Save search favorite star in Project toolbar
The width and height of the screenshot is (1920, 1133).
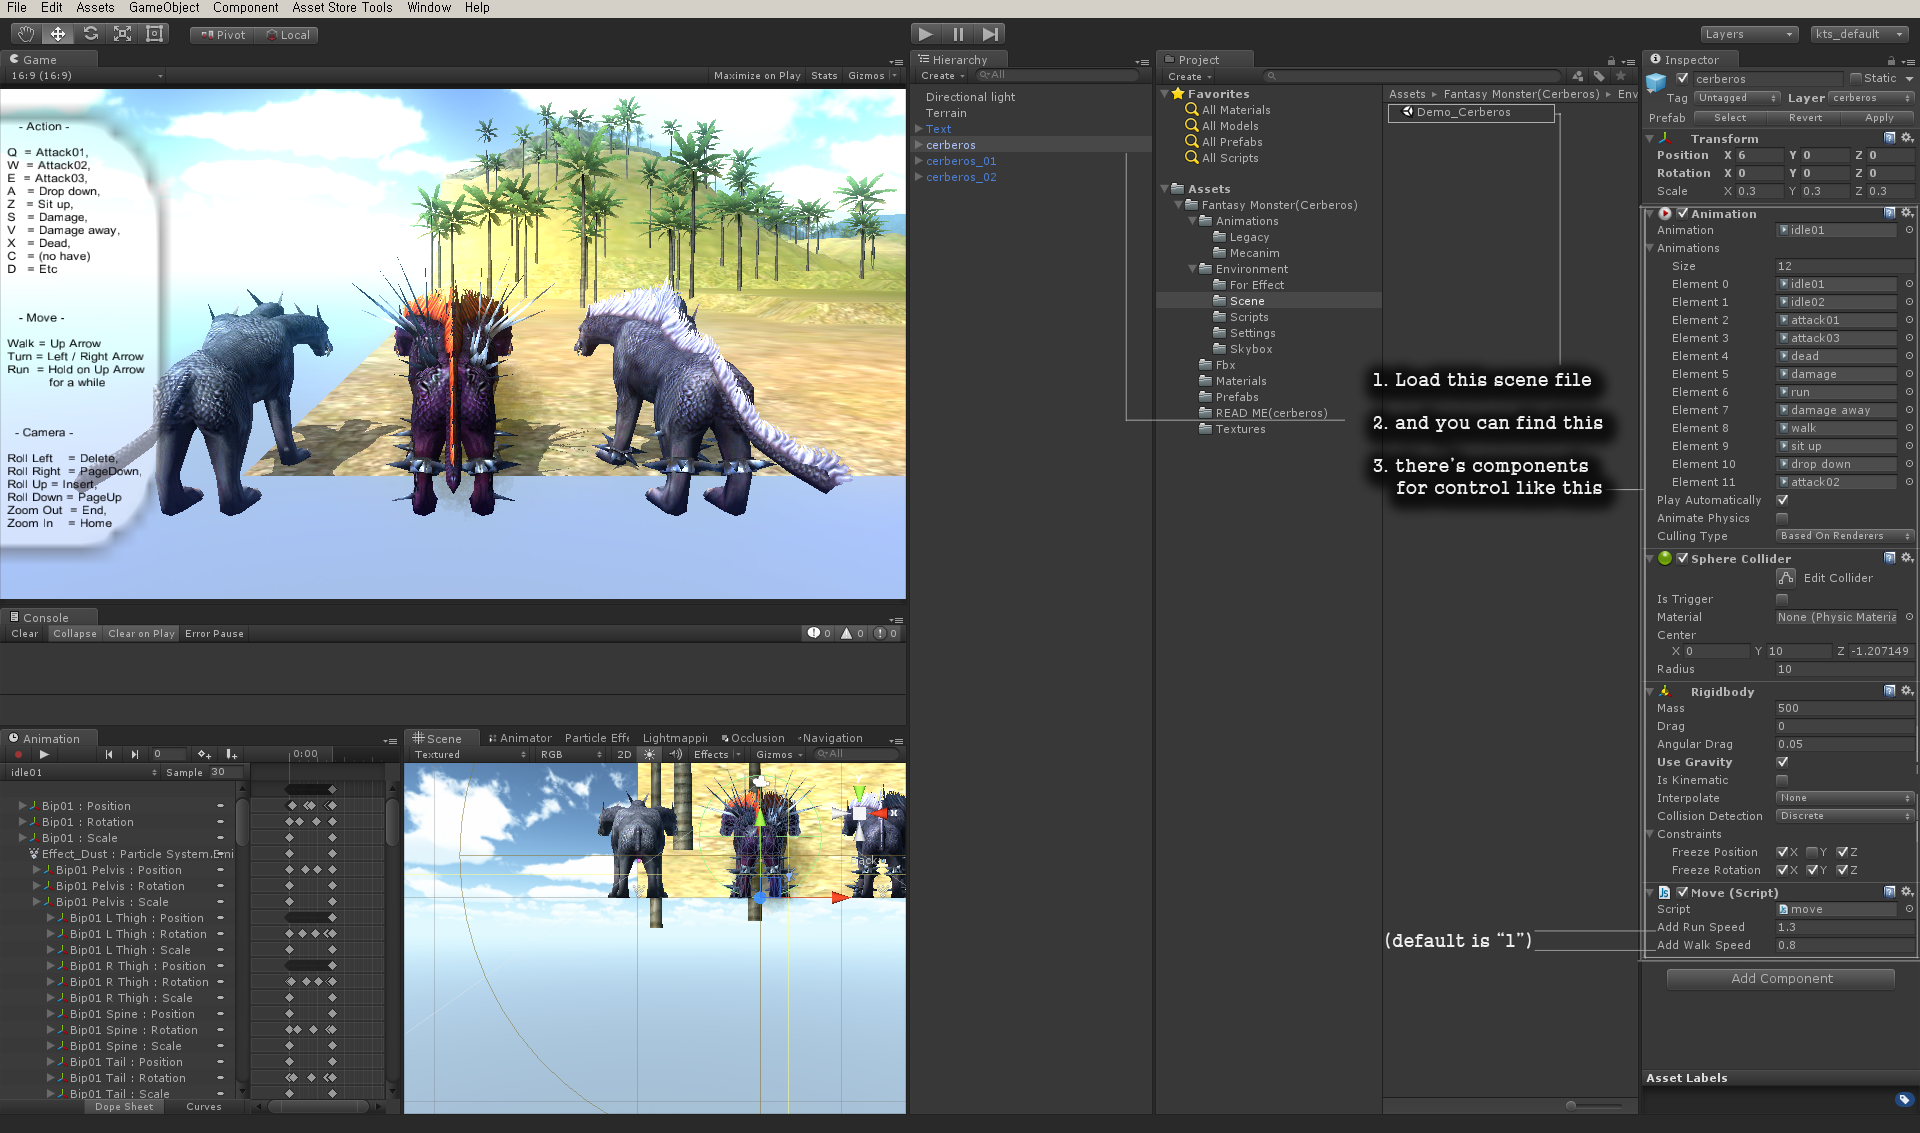[x=1621, y=76]
